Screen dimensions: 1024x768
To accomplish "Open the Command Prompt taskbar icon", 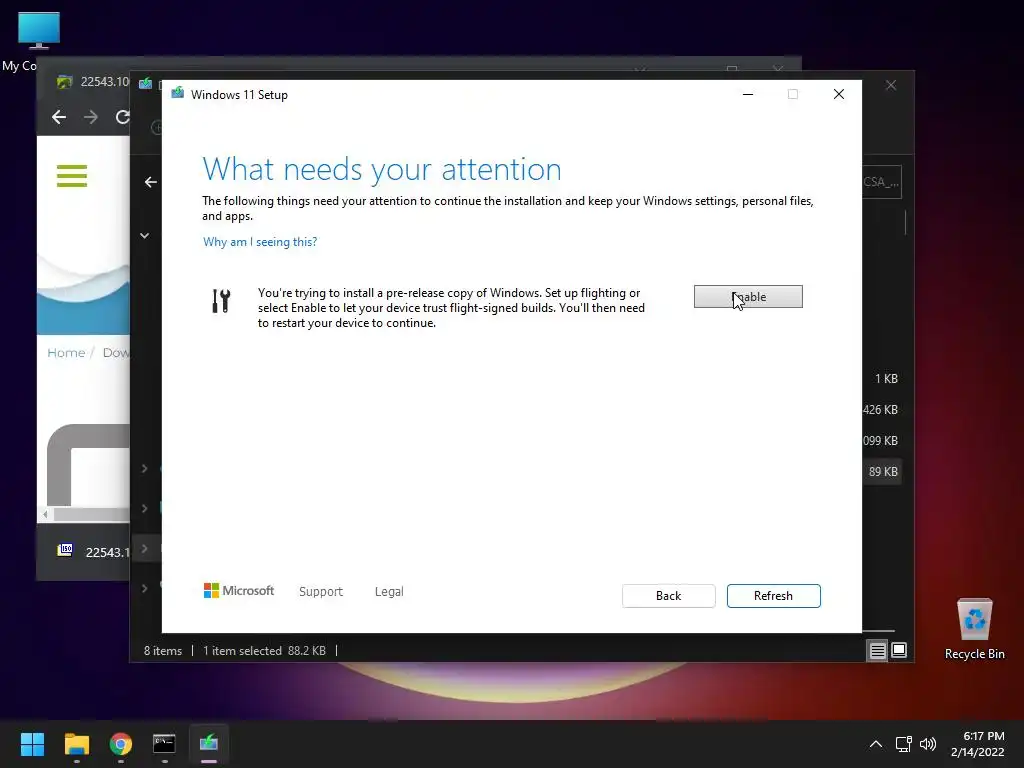I will tap(164, 743).
